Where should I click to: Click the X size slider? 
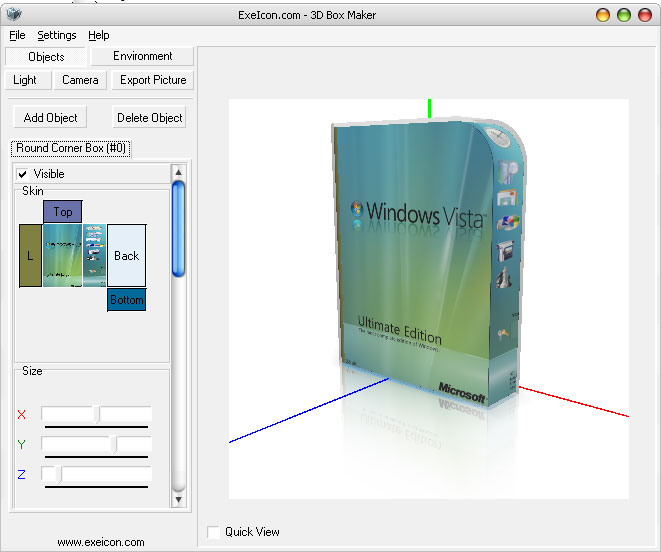[96, 414]
